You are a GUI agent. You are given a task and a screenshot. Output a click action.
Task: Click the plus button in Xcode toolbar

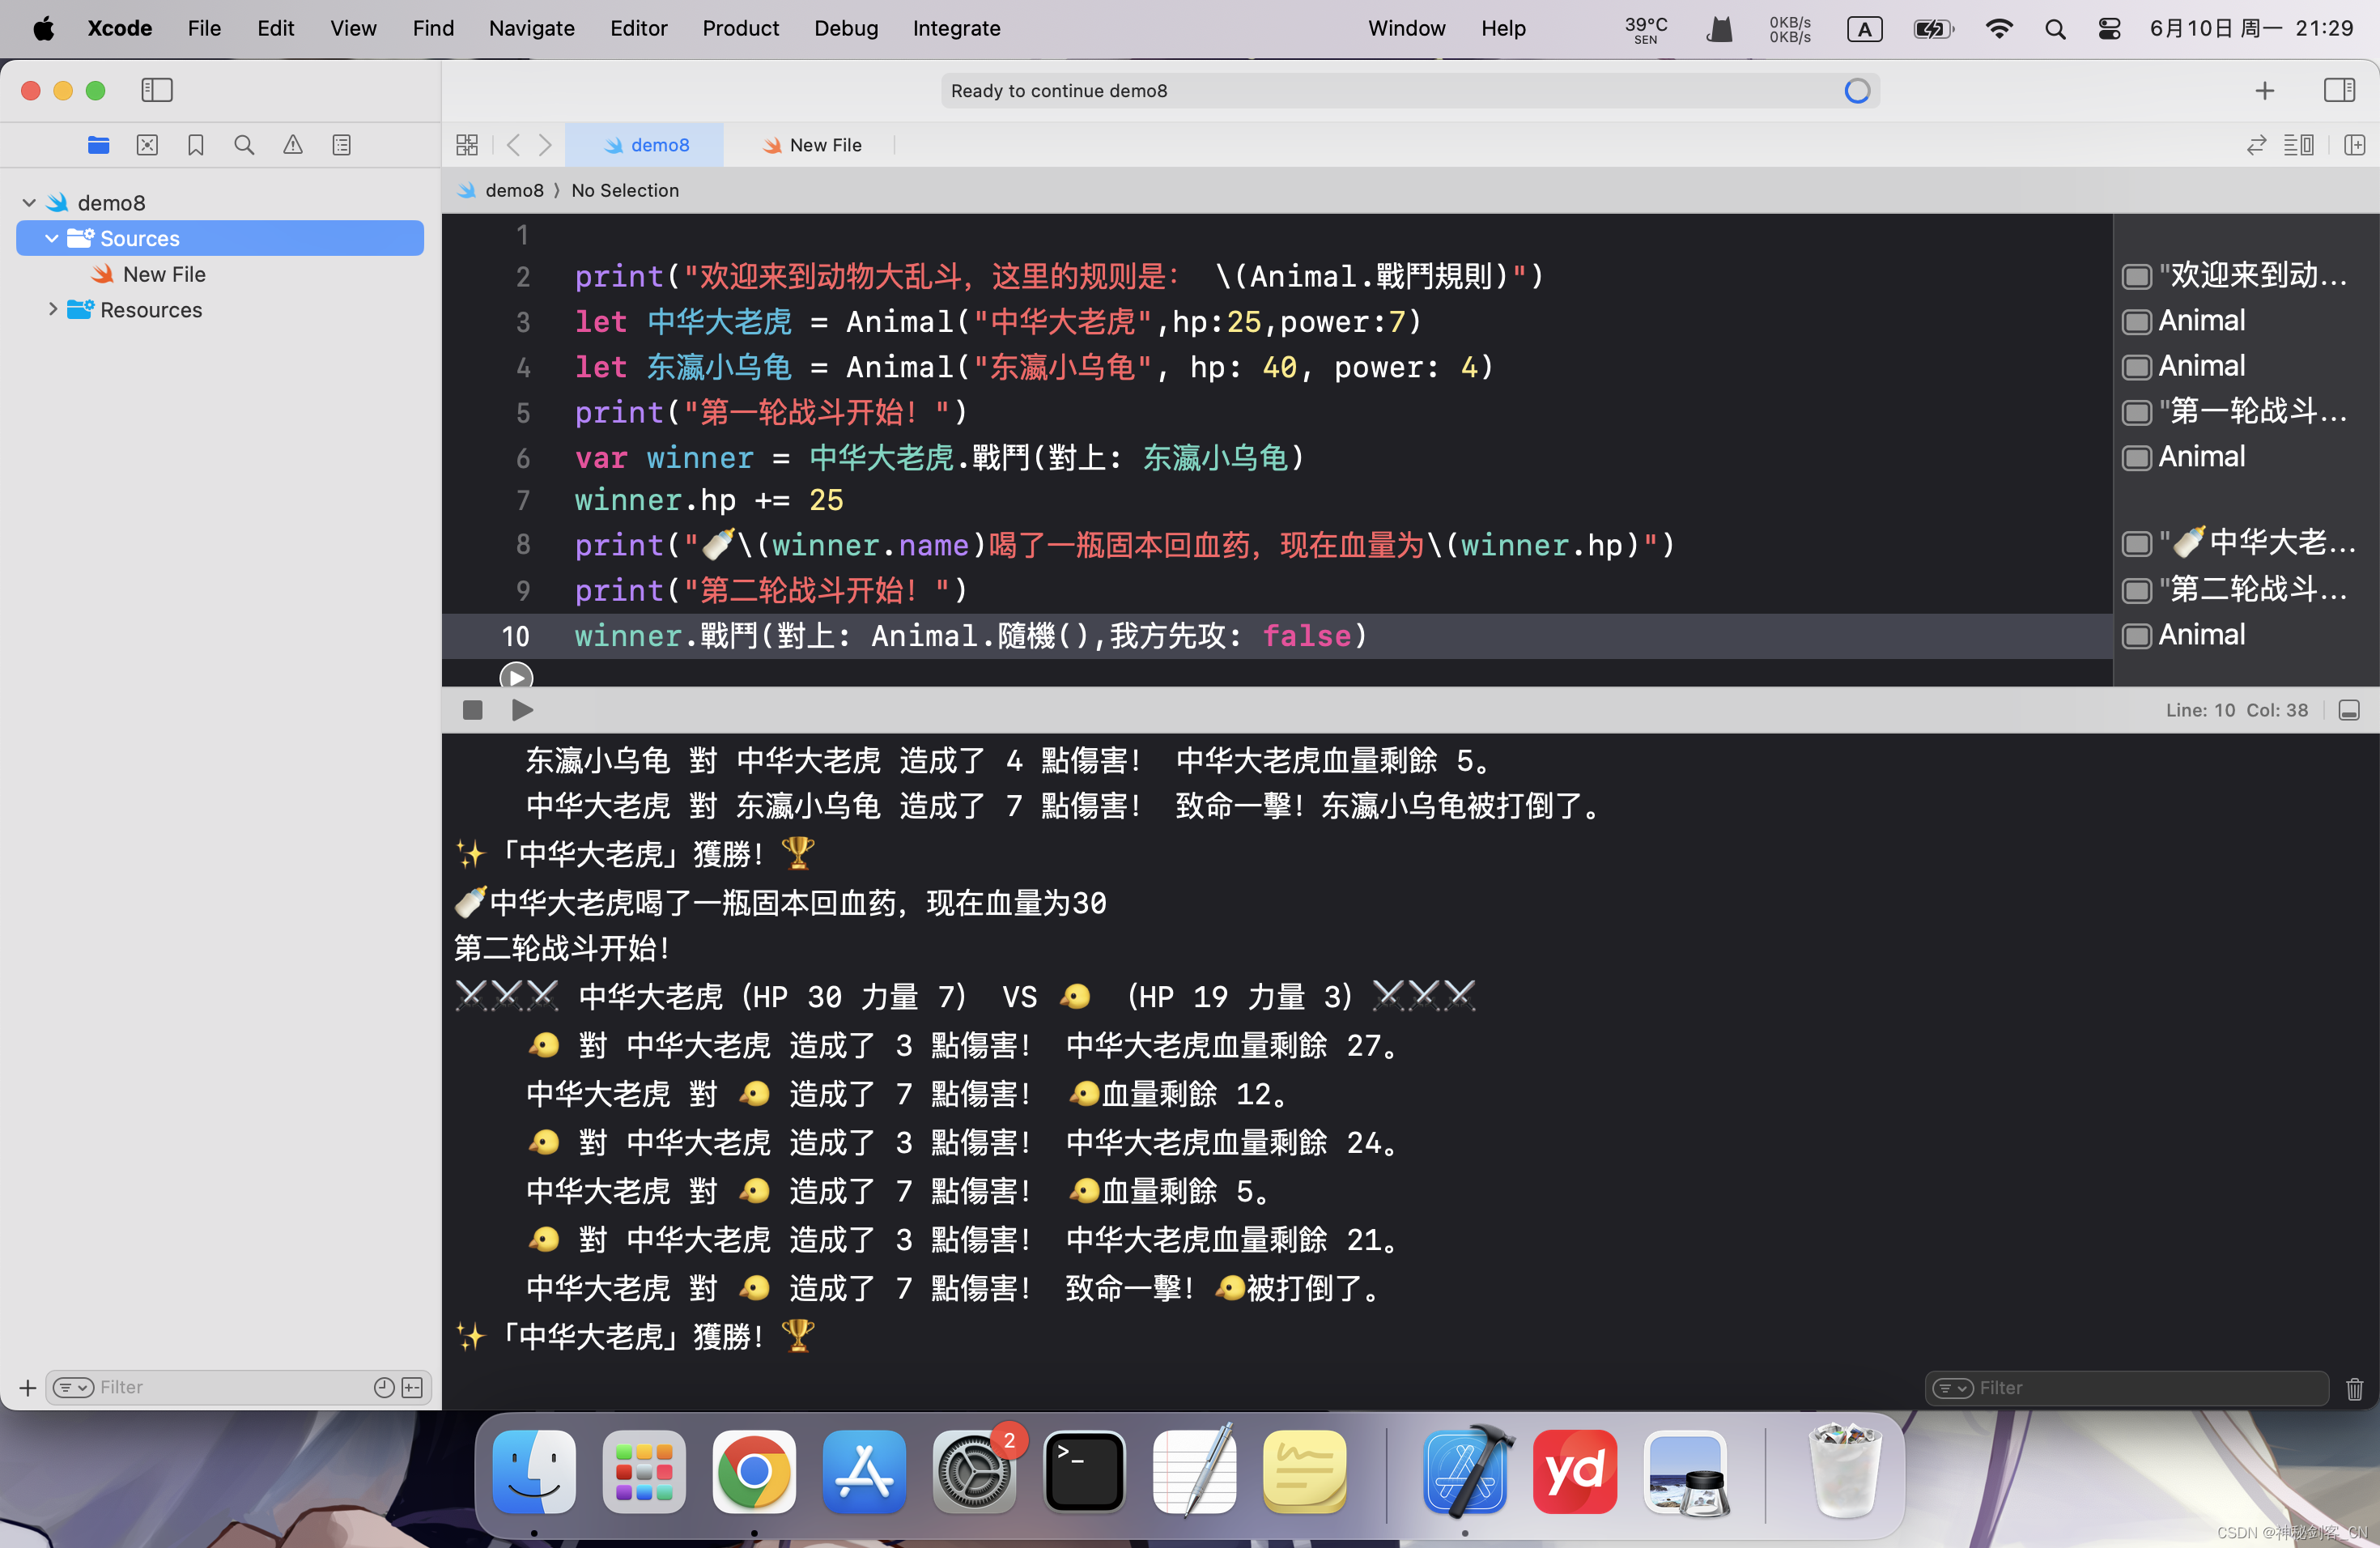(x=2265, y=90)
